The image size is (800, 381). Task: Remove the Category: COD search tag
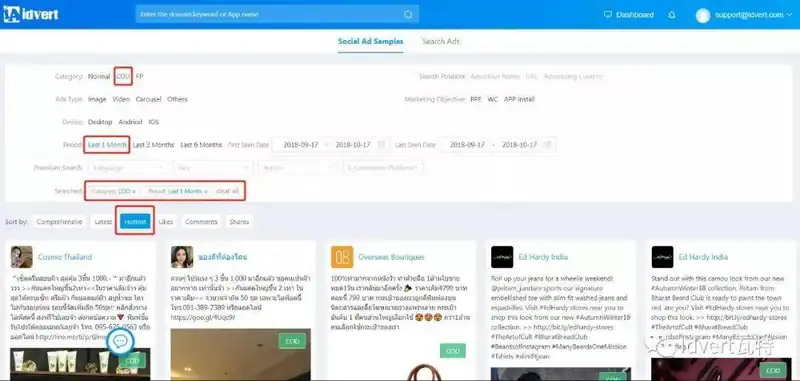click(x=134, y=191)
